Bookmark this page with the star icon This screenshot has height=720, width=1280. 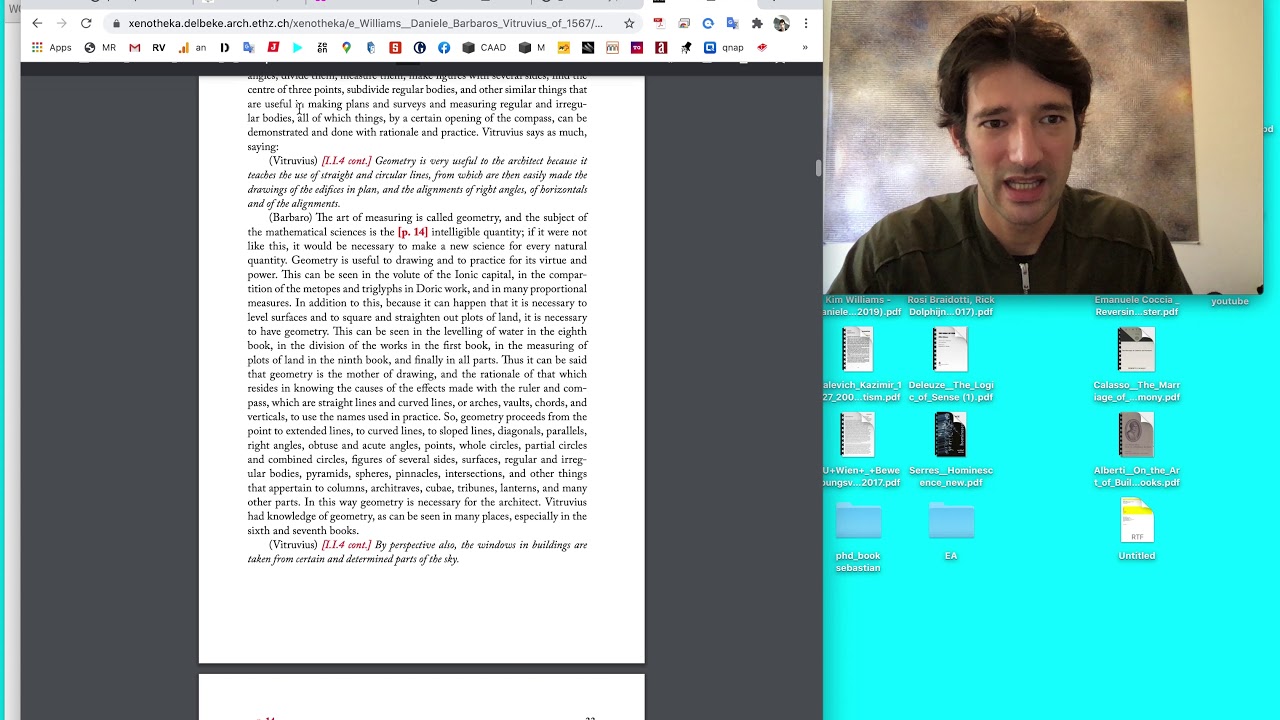point(629,23)
